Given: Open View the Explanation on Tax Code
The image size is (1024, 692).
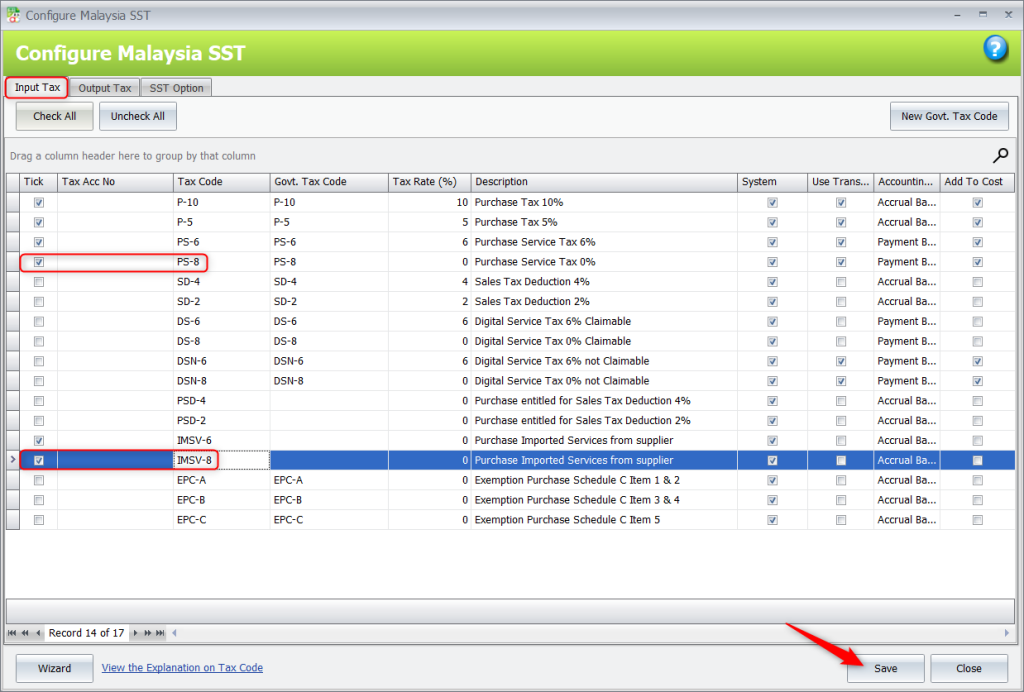Looking at the screenshot, I should coord(181,668).
